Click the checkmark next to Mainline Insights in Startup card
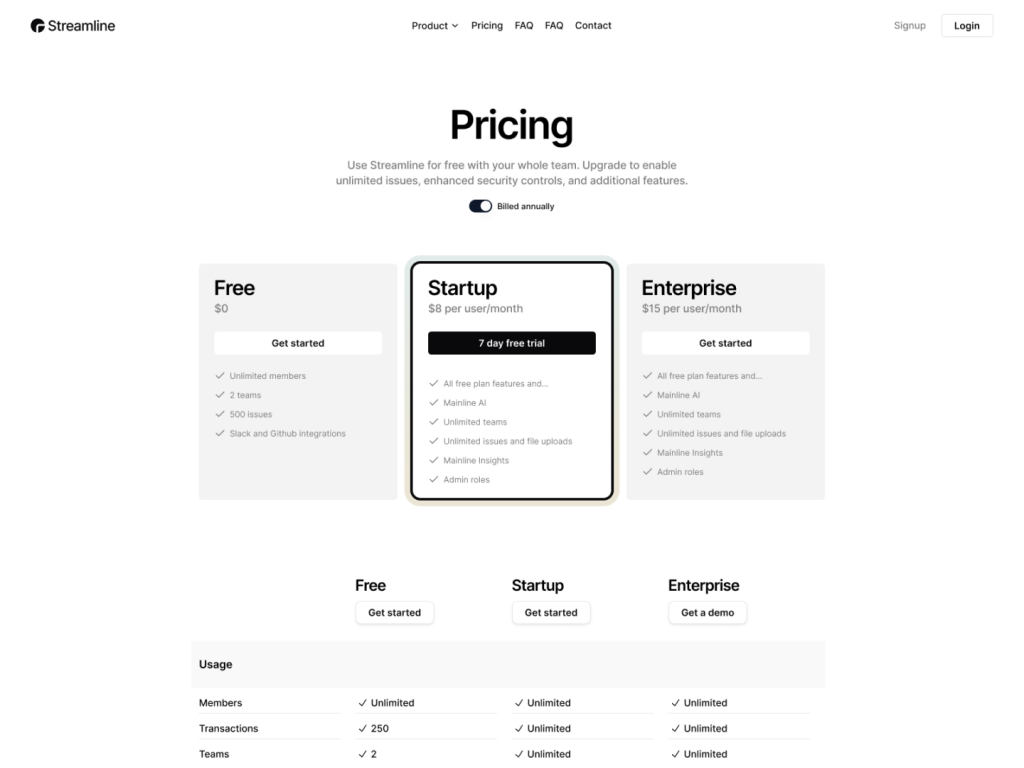1024x768 pixels. [434, 460]
